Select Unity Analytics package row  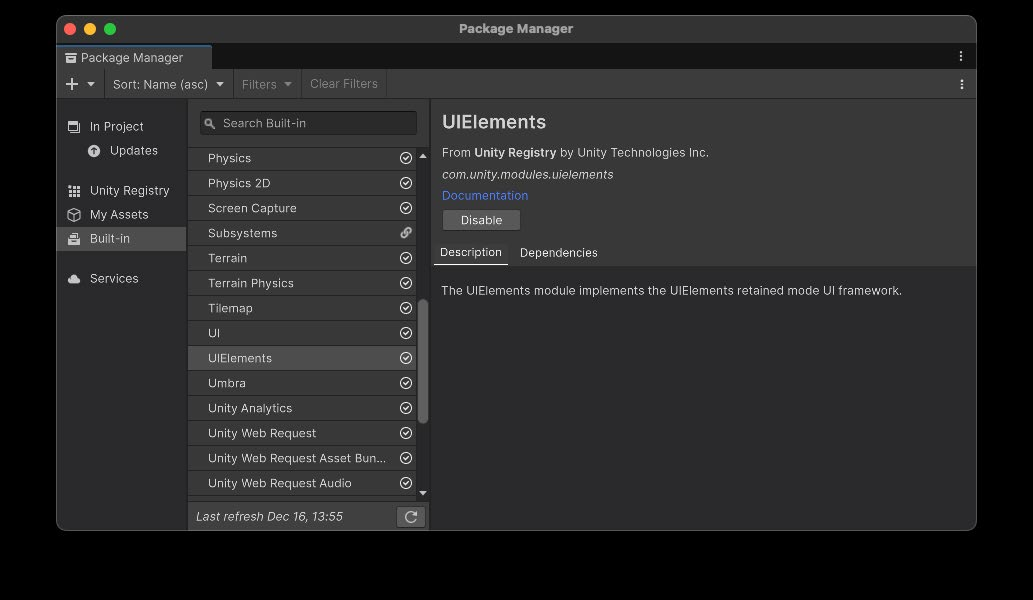point(302,409)
